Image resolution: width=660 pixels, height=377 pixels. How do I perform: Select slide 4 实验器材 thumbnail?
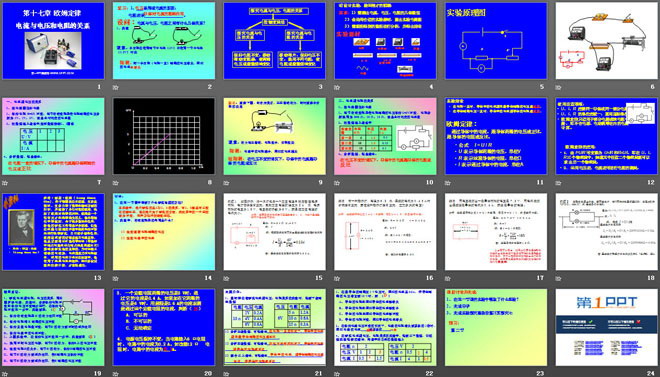[386, 41]
